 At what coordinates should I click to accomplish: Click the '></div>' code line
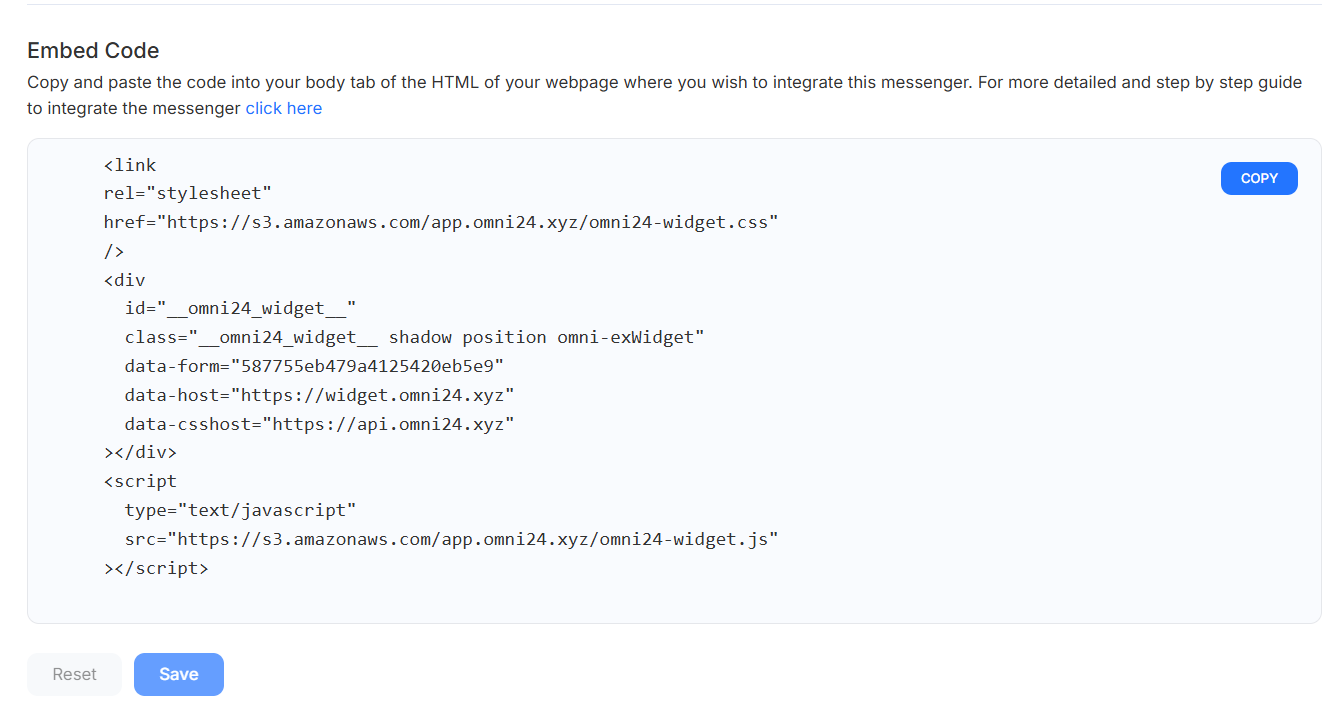140,453
